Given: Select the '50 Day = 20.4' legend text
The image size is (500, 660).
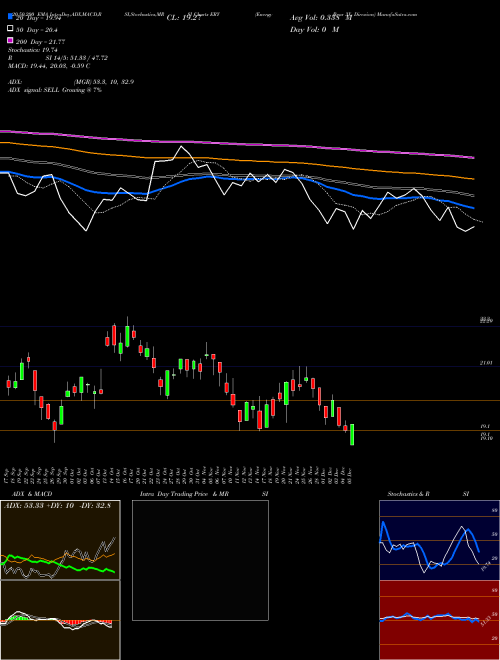Looking at the screenshot, I should [37, 29].
